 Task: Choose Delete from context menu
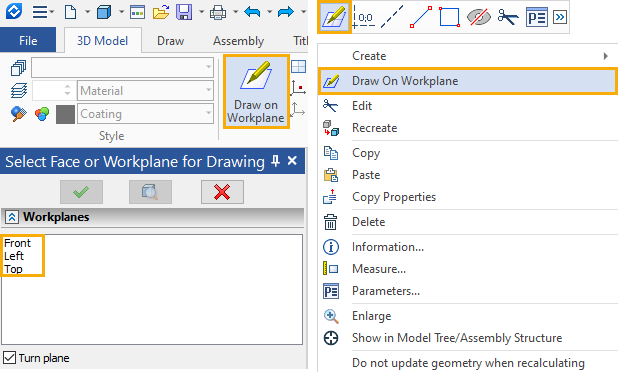pos(467,222)
